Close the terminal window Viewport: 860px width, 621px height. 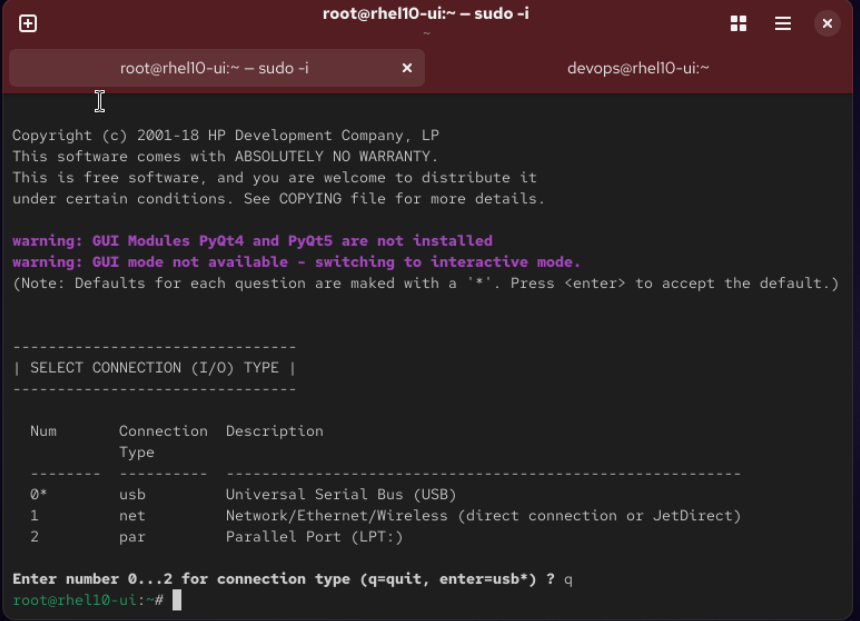pos(827,23)
